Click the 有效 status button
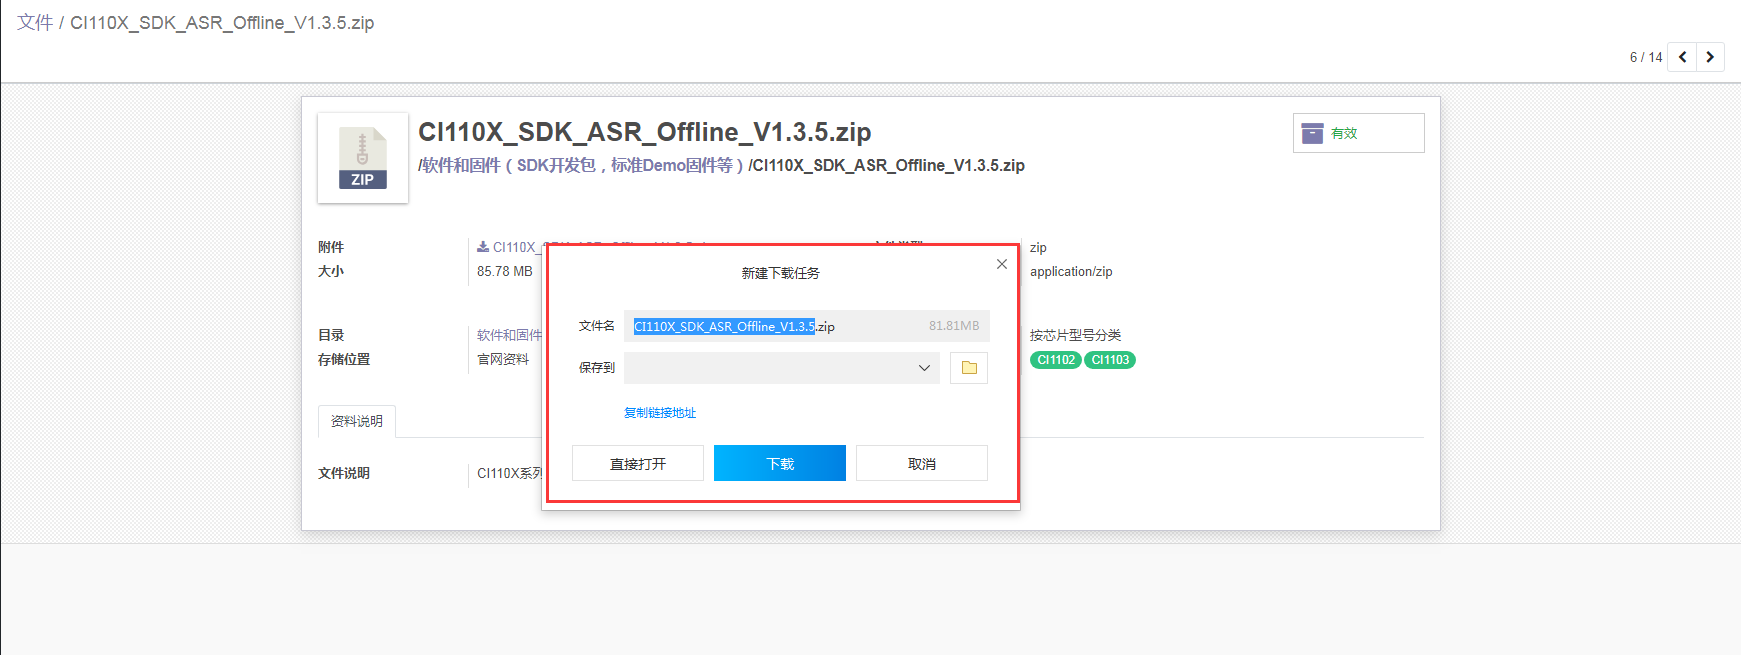Viewport: 1741px width, 655px height. click(x=1359, y=133)
